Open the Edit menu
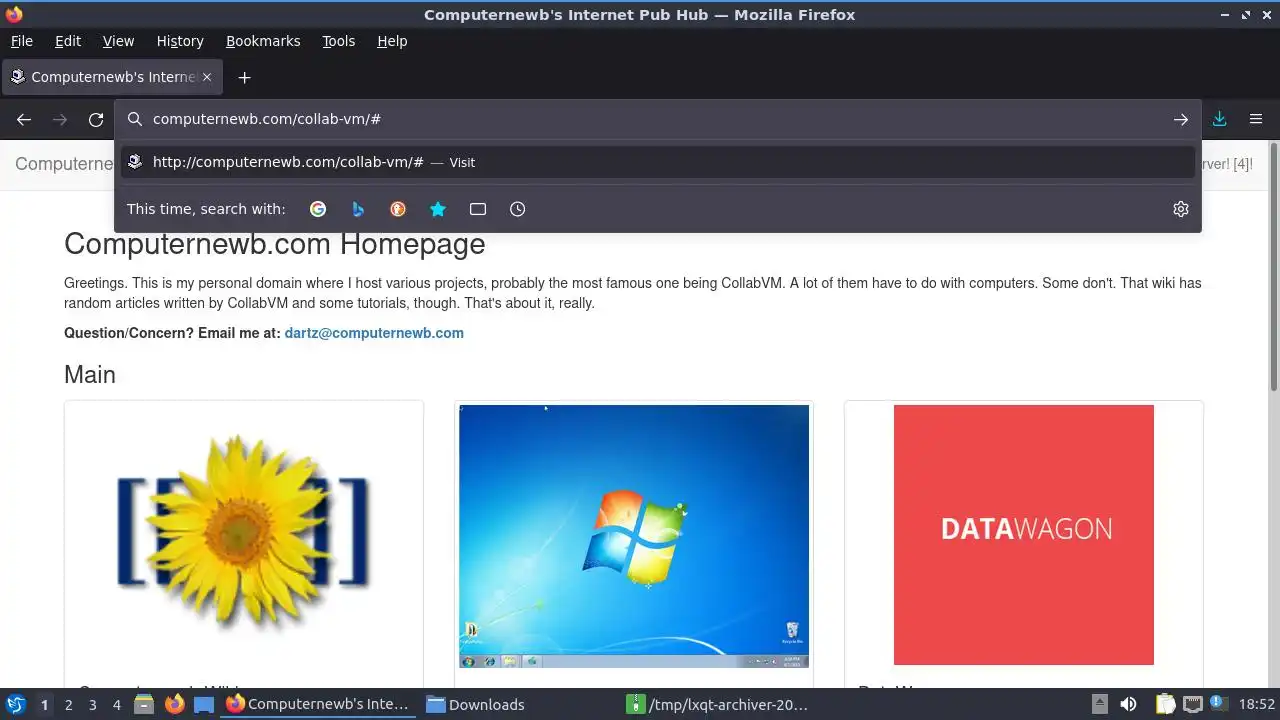1280x720 pixels. (x=68, y=41)
